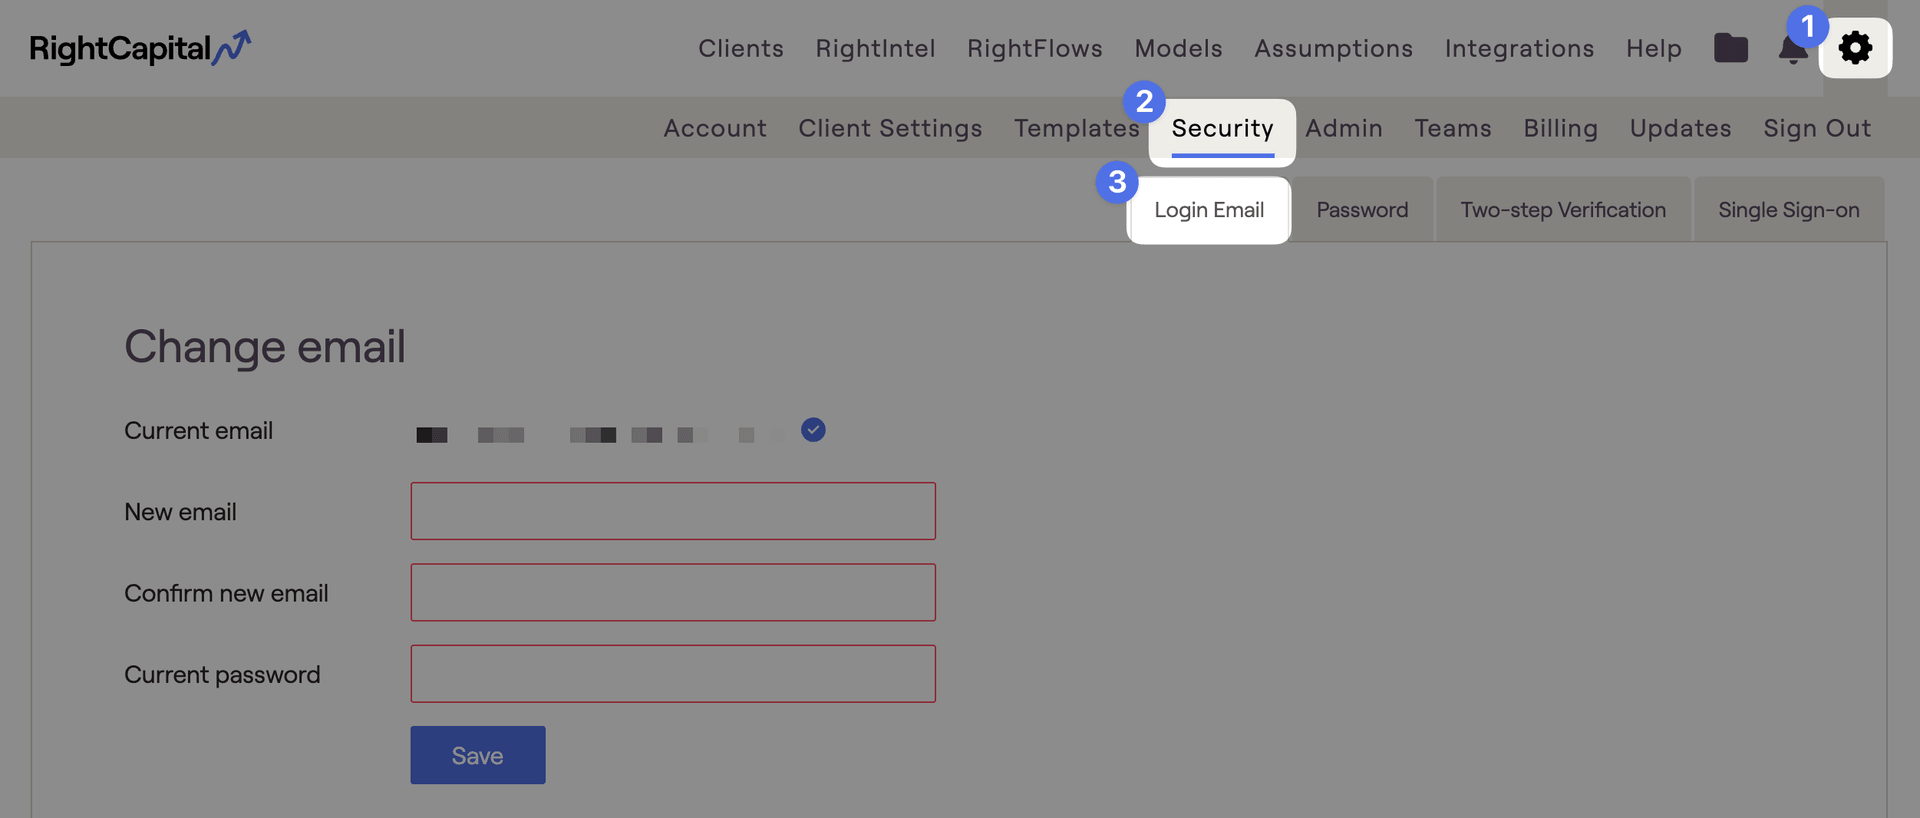Screen dimensions: 1920x818
Task: Go to the Client Settings tab
Action: (890, 128)
